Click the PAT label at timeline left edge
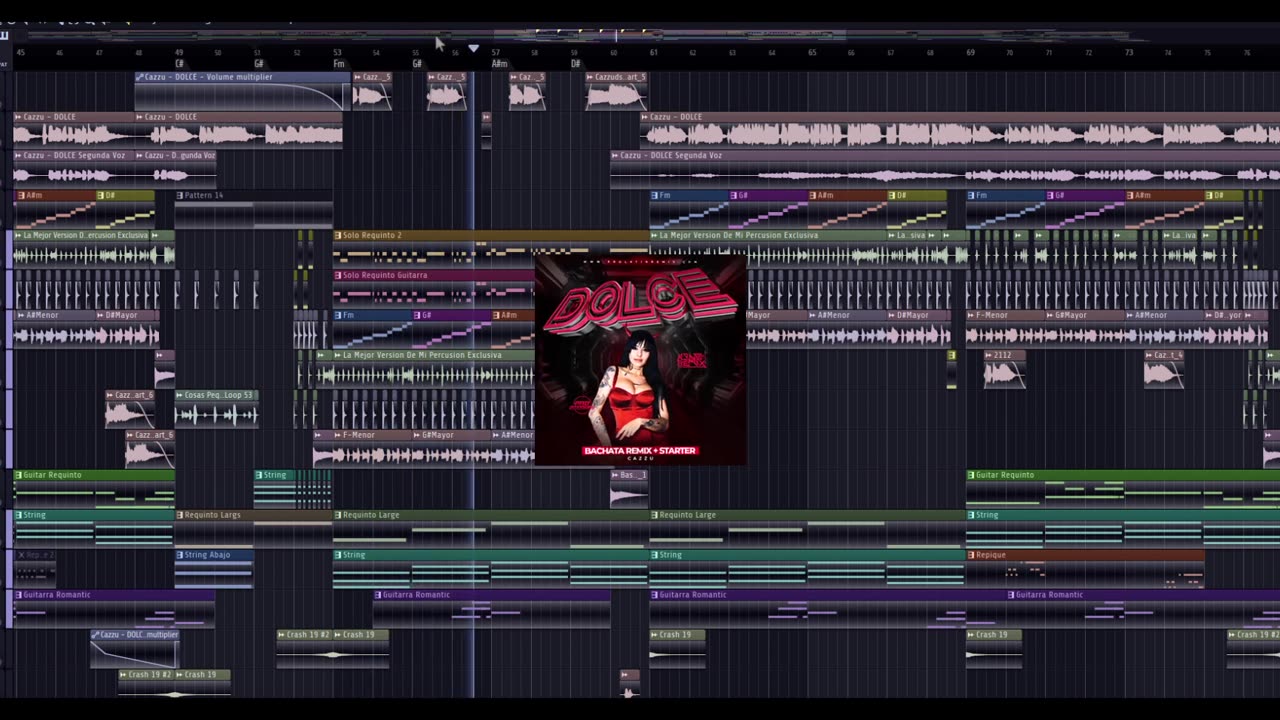 tap(4, 64)
